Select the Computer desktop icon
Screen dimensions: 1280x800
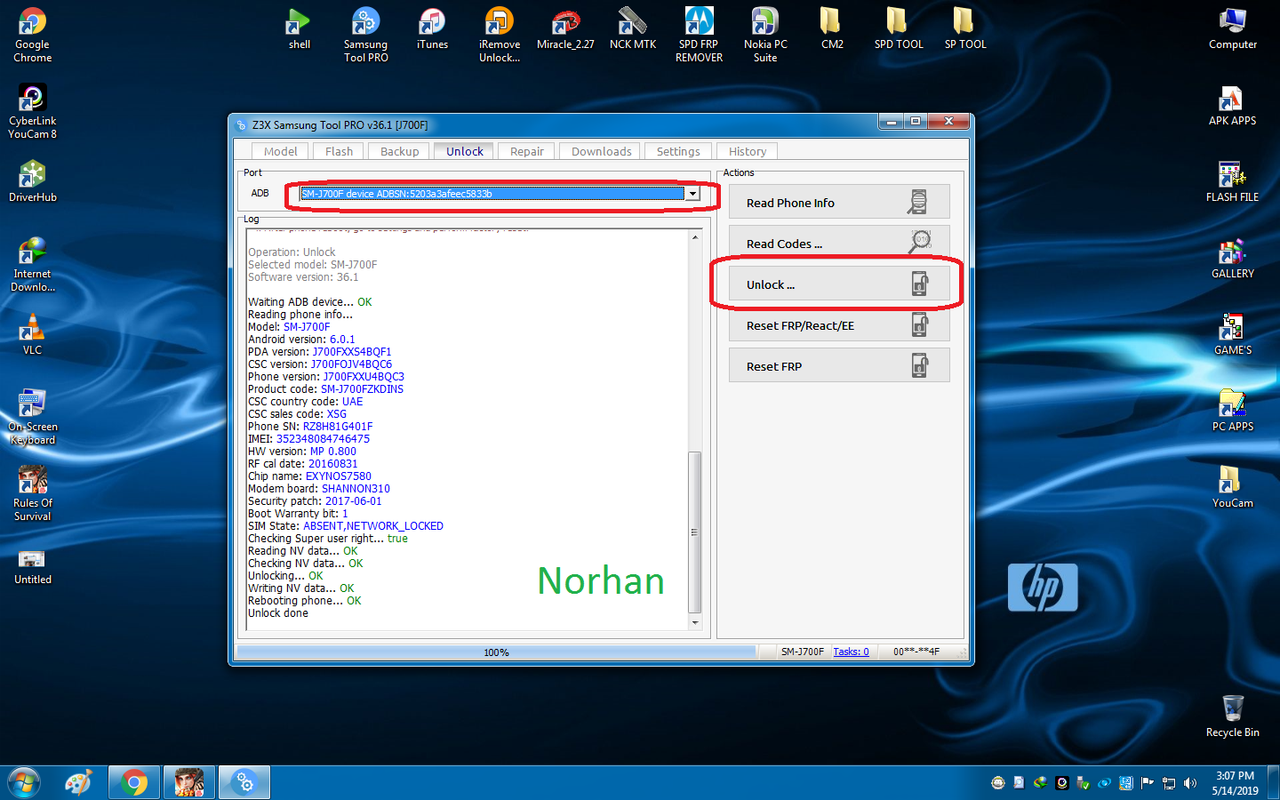(x=1233, y=29)
